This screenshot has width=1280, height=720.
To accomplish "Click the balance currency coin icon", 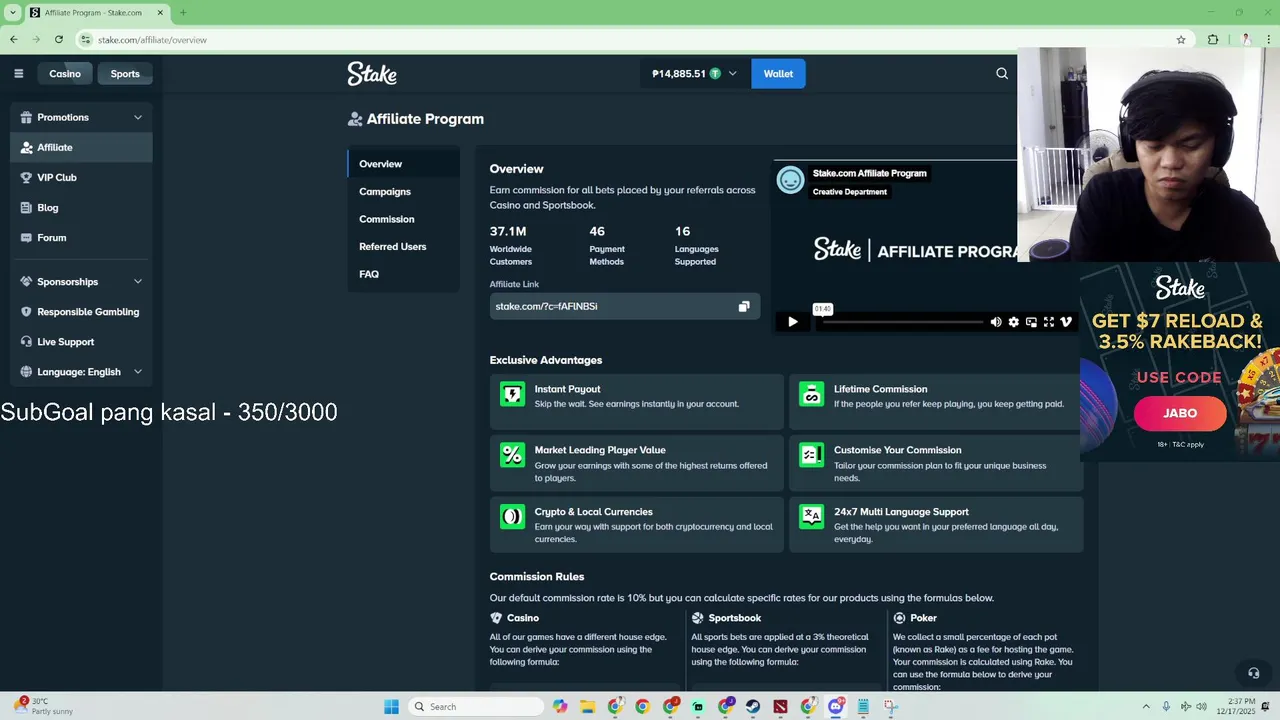I will click(715, 74).
